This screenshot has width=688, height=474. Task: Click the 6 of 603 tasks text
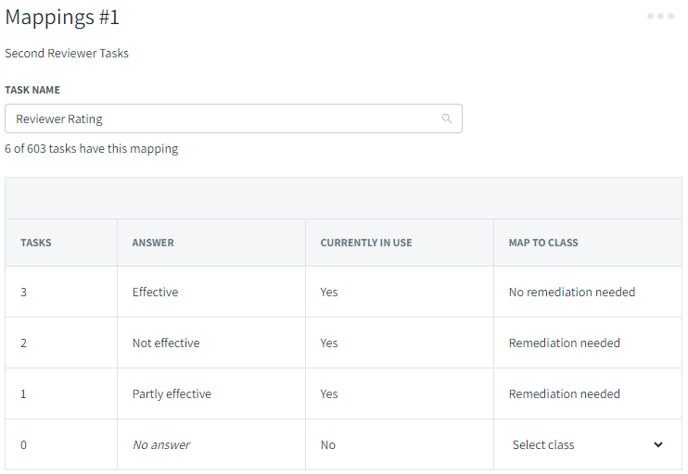91,149
